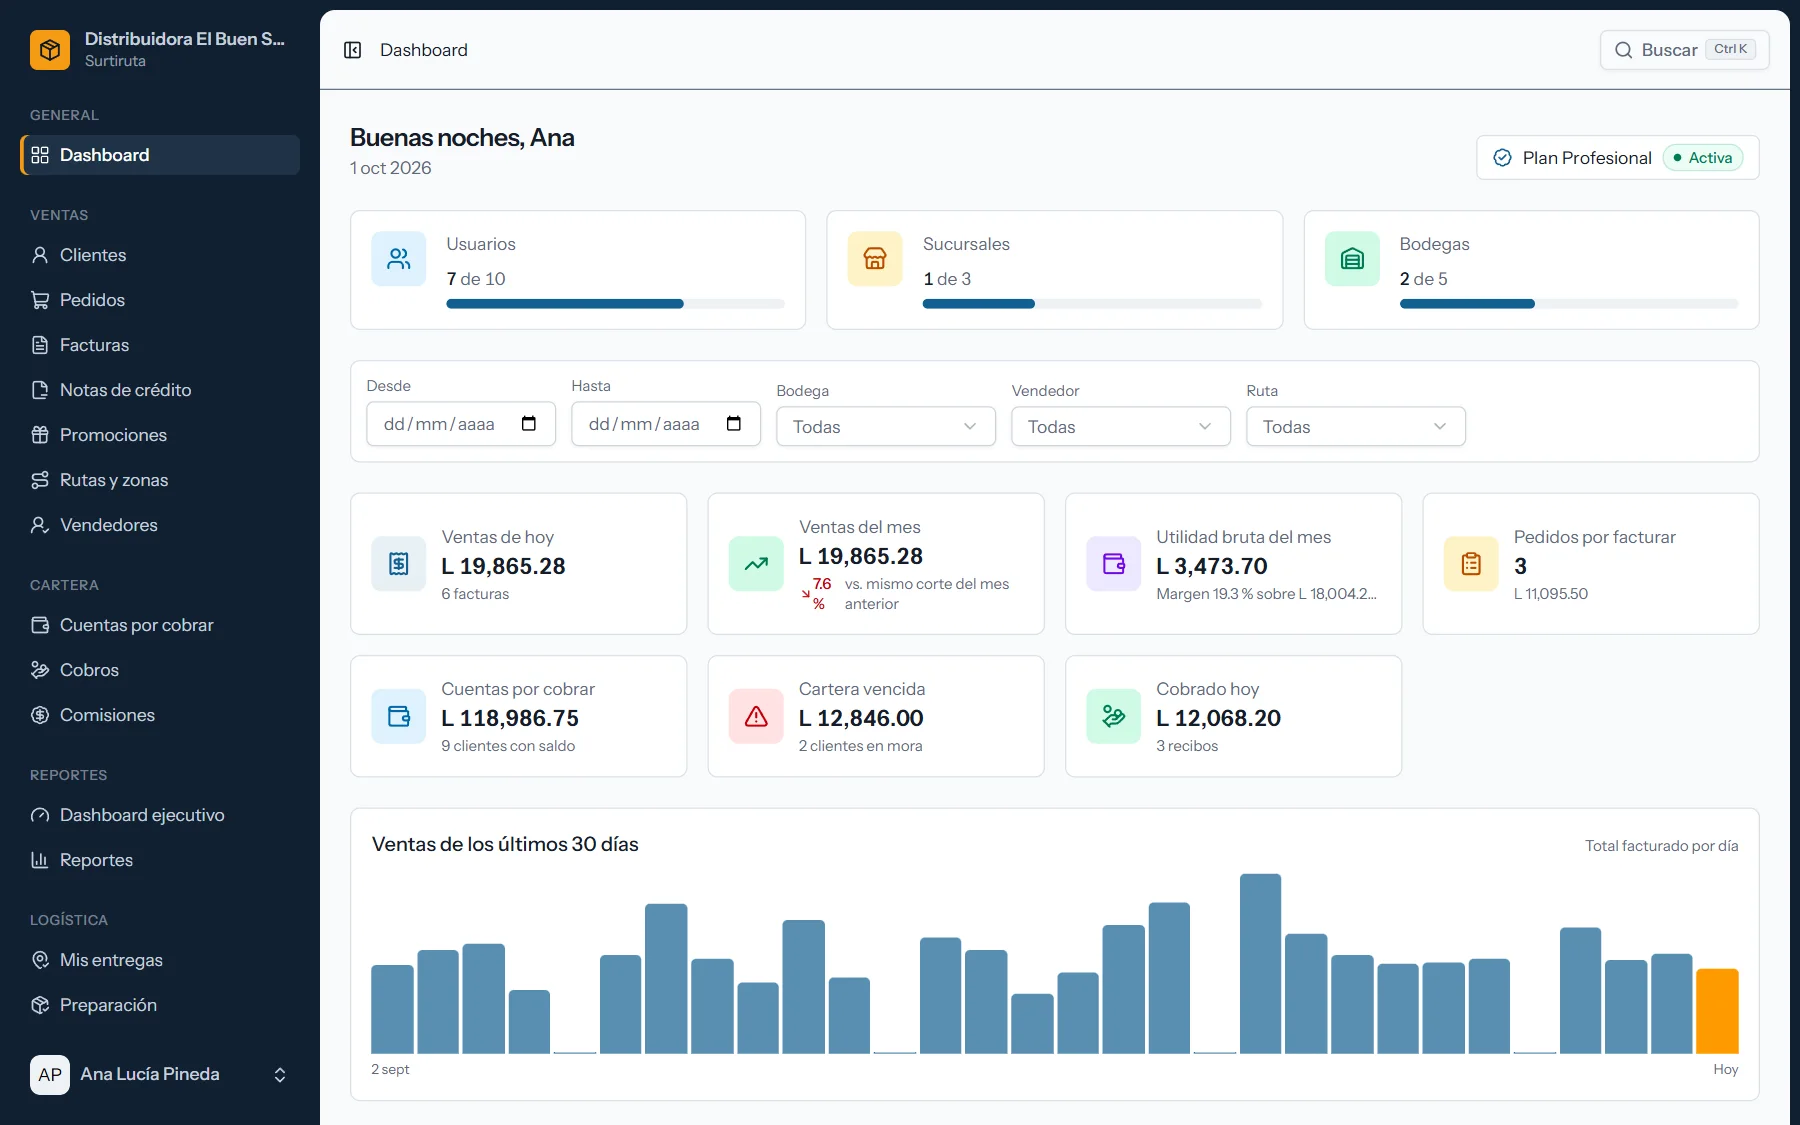Viewport: 1800px width, 1125px height.
Task: Click the Buscar search button
Action: [x=1685, y=50]
